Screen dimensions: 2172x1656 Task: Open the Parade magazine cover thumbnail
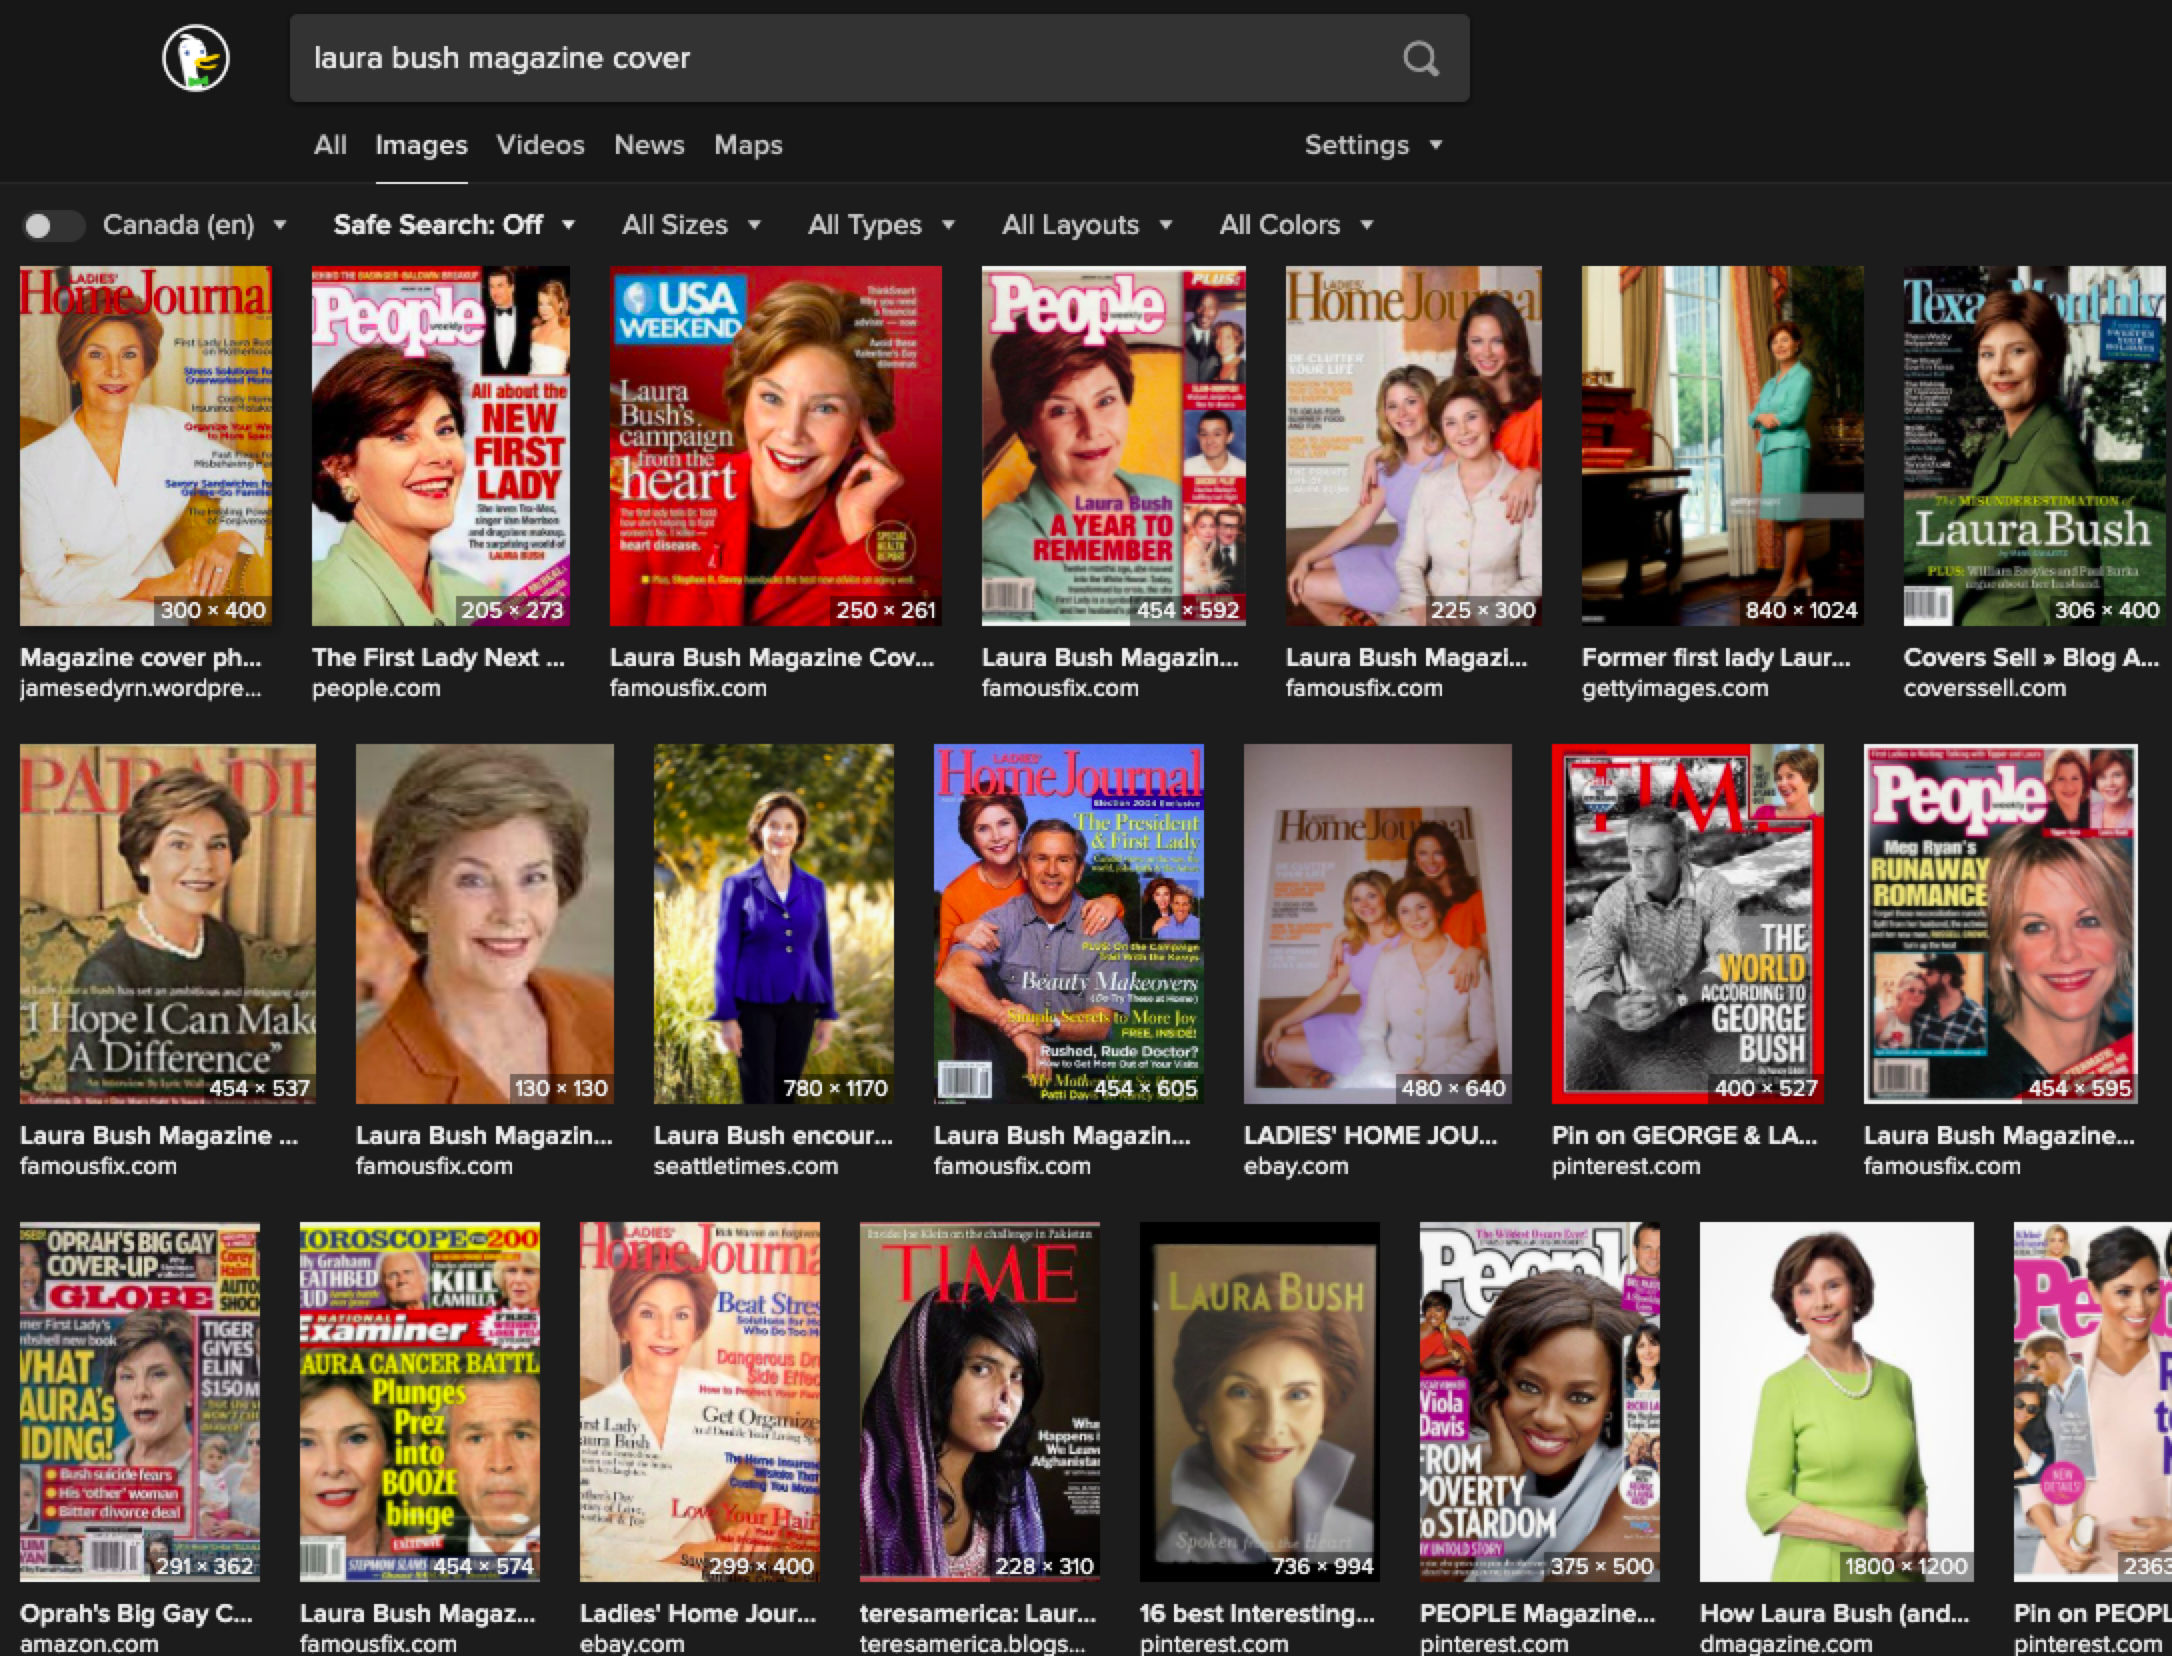[x=168, y=924]
